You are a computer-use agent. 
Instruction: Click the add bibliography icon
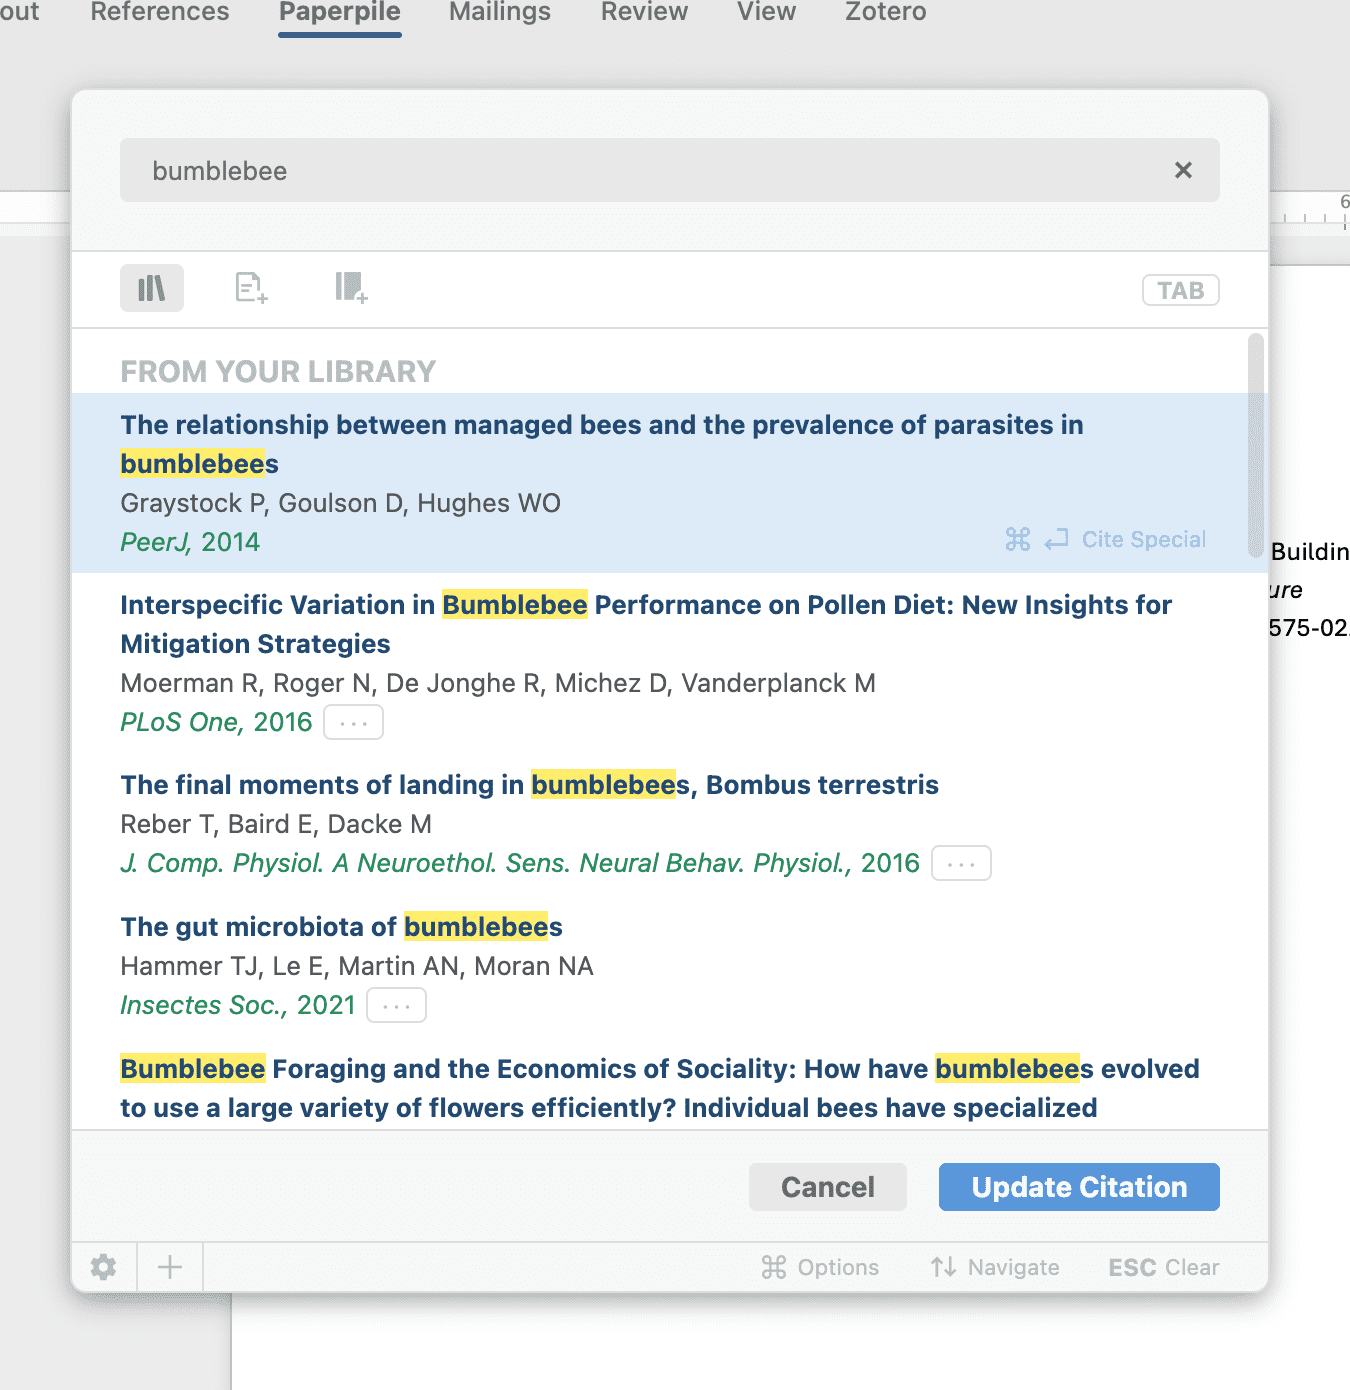pos(351,288)
